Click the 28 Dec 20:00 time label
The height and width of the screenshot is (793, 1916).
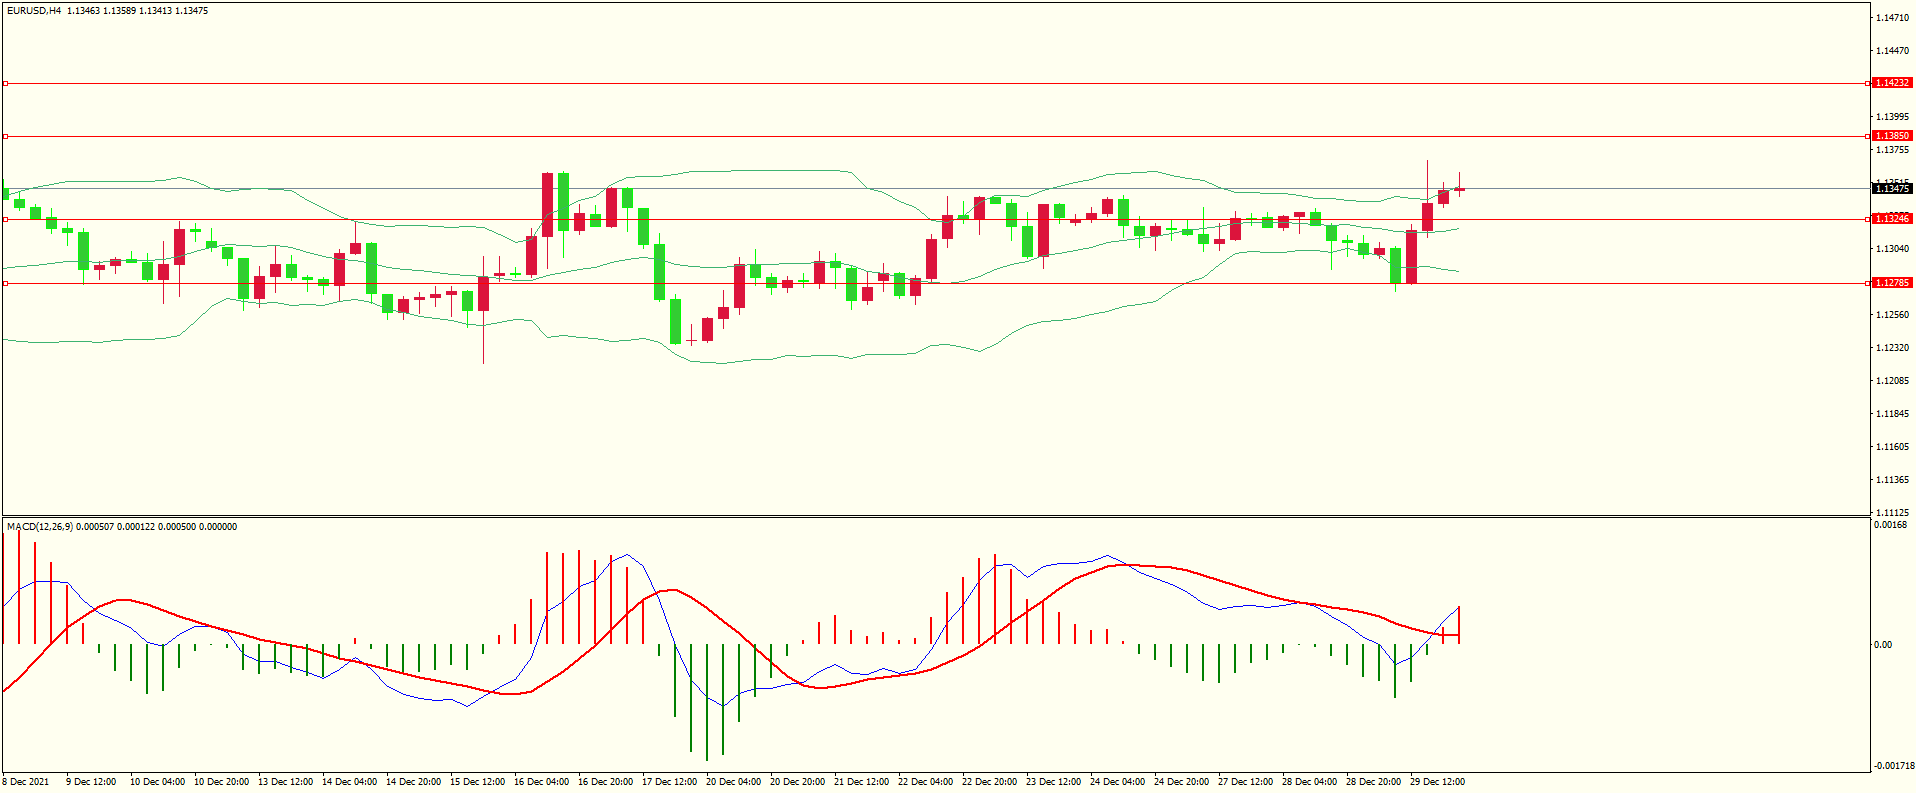click(x=1373, y=782)
